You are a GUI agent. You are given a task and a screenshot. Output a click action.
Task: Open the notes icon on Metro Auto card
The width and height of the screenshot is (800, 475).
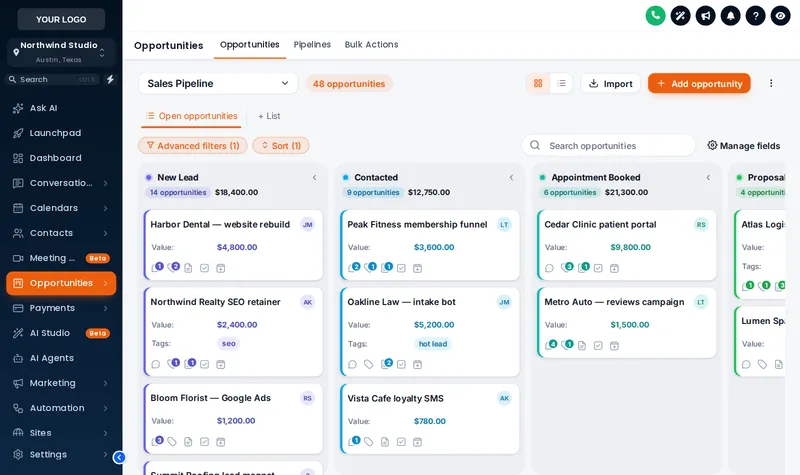pyautogui.click(x=582, y=345)
